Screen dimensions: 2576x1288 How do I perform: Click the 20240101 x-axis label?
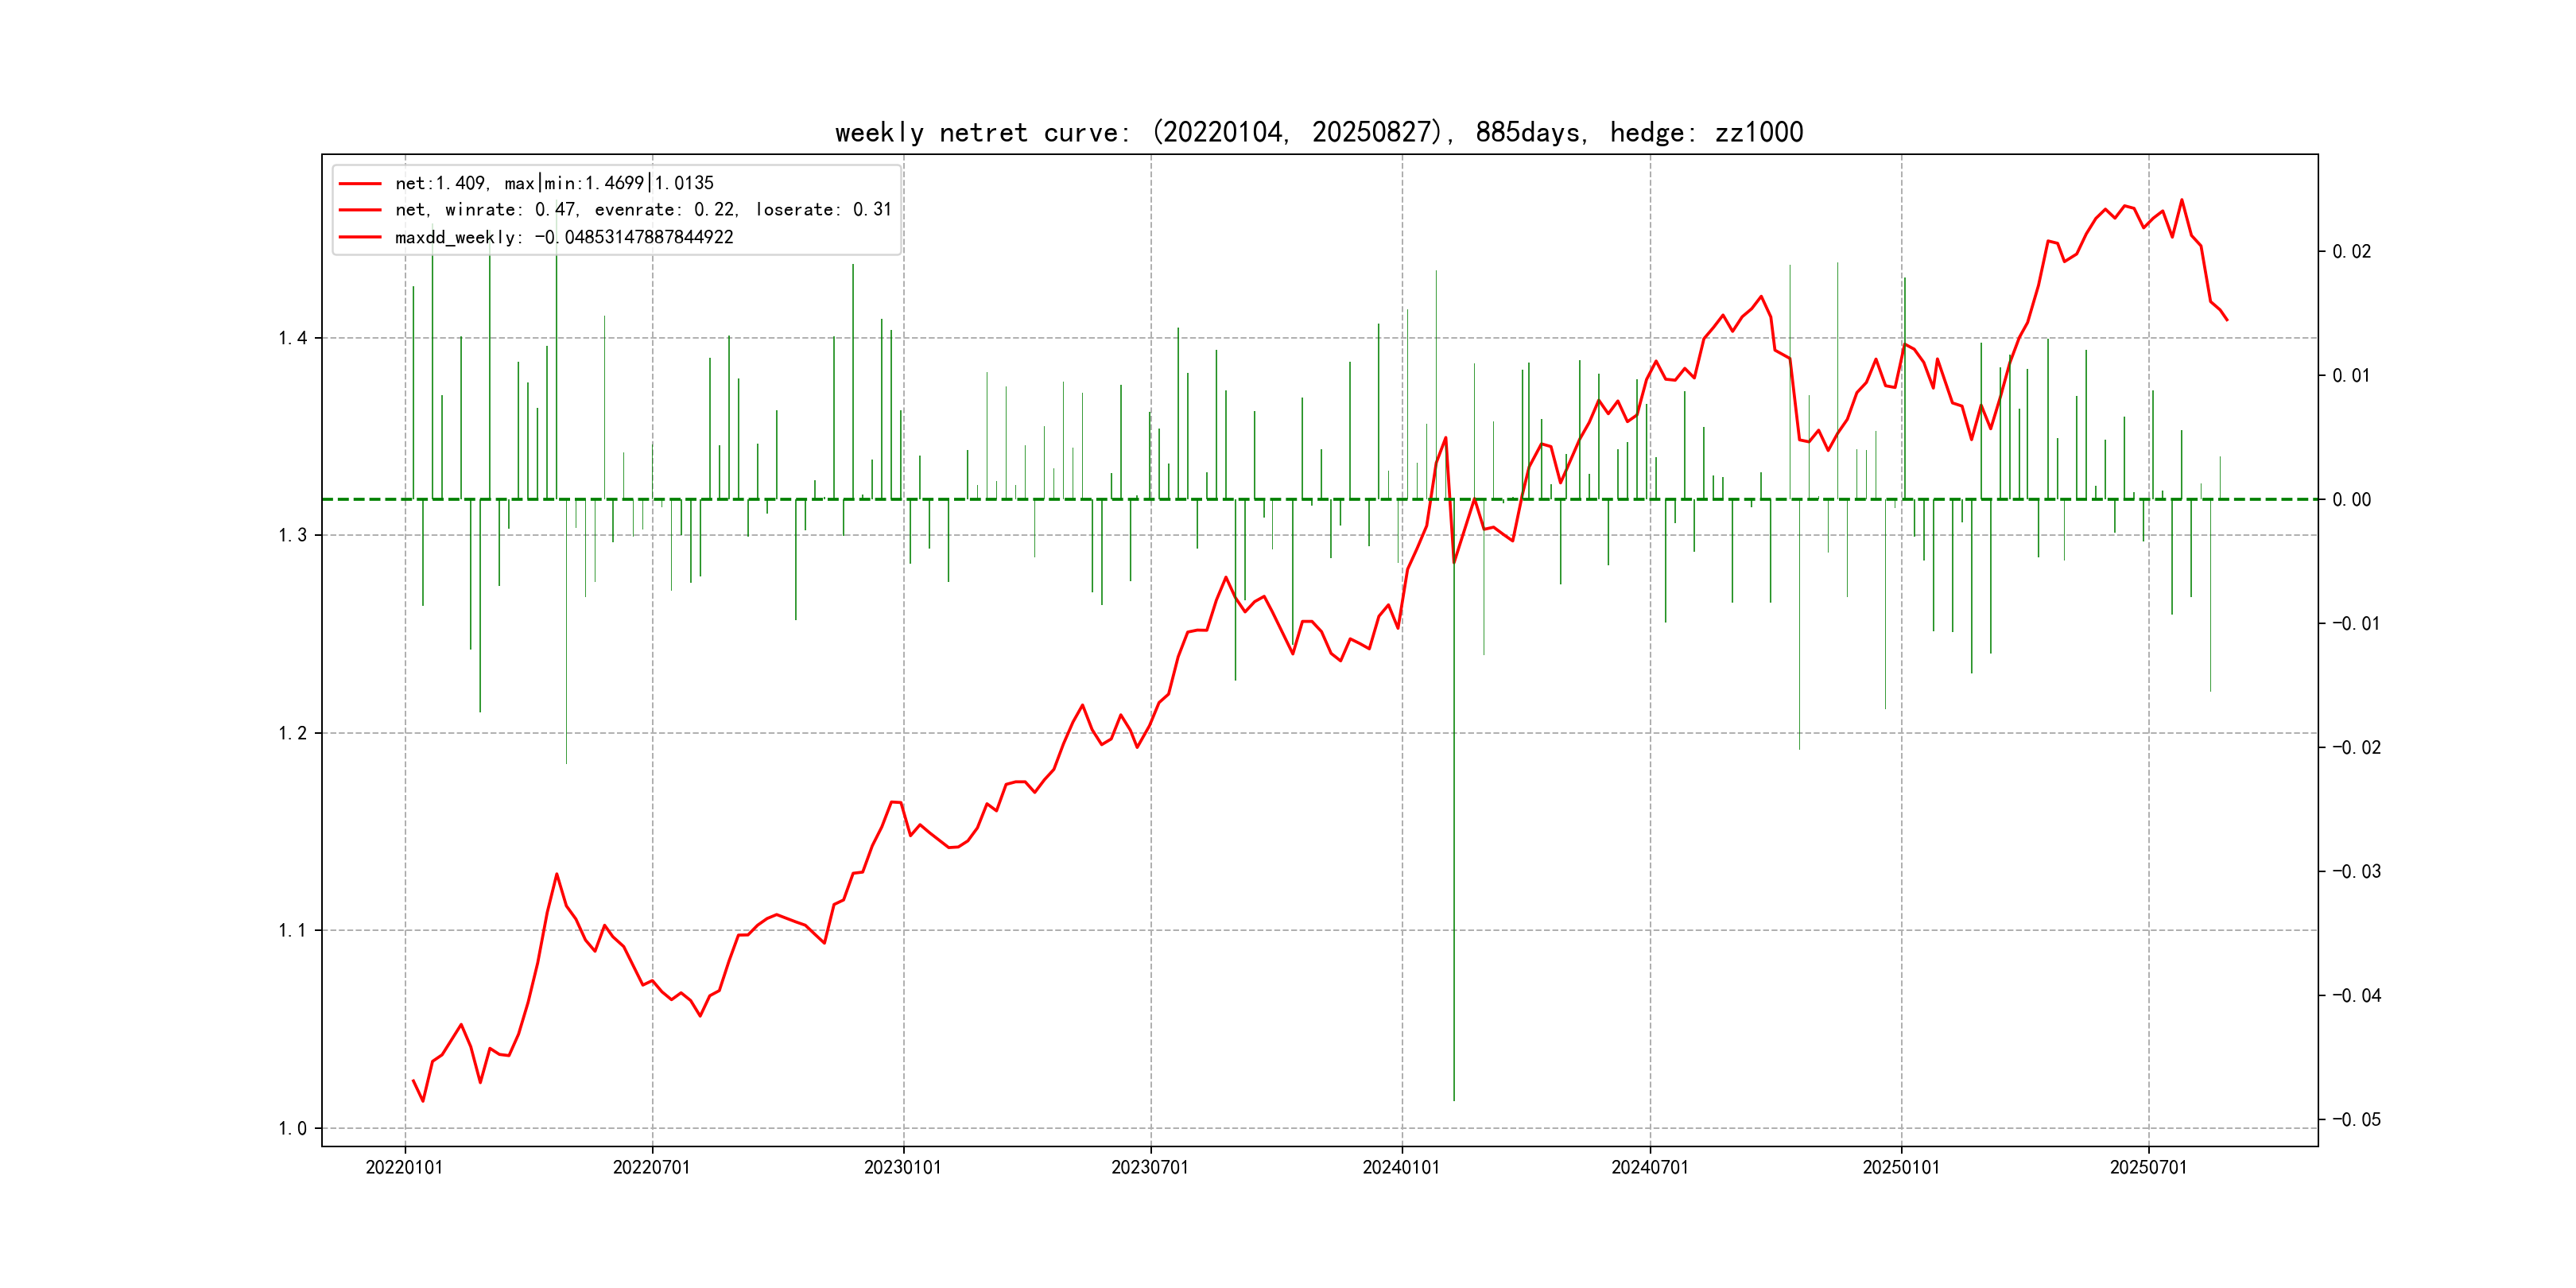1401,1167
